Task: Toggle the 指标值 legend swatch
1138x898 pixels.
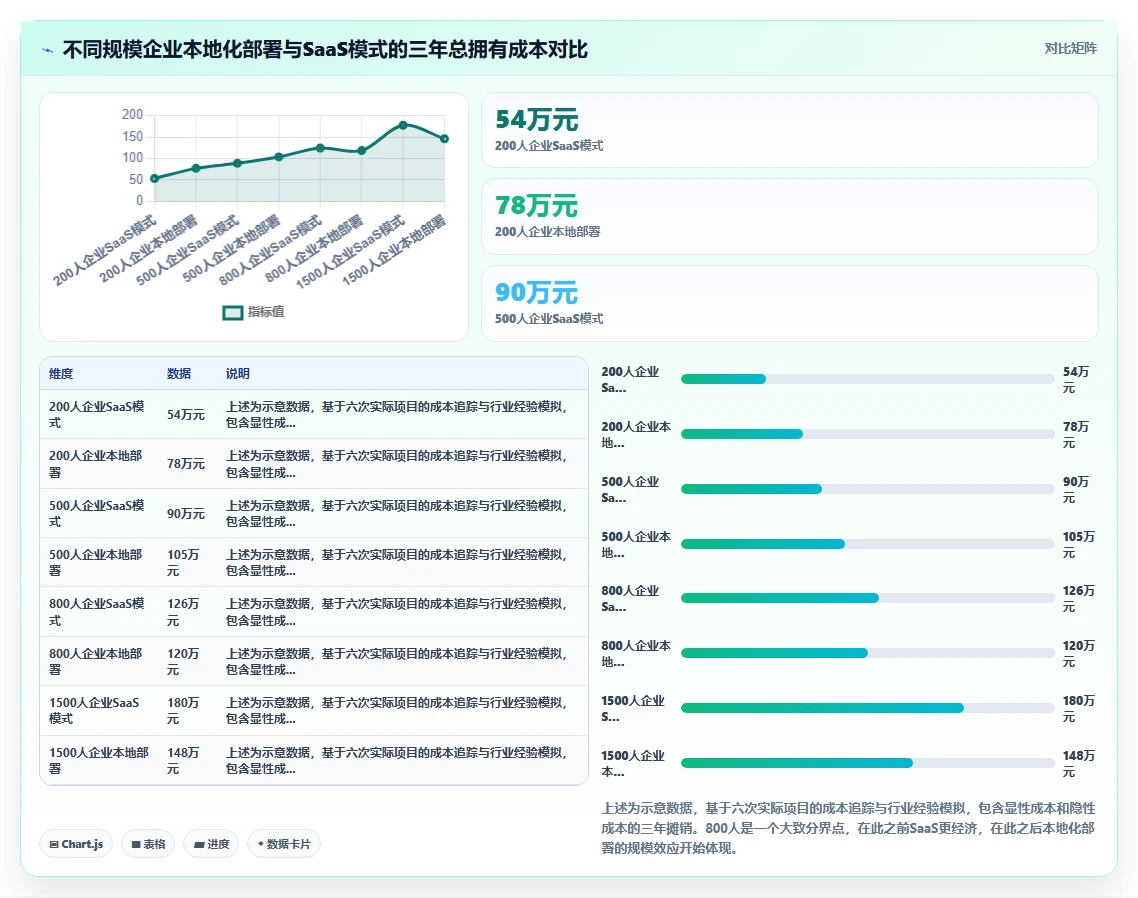Action: coord(232,312)
